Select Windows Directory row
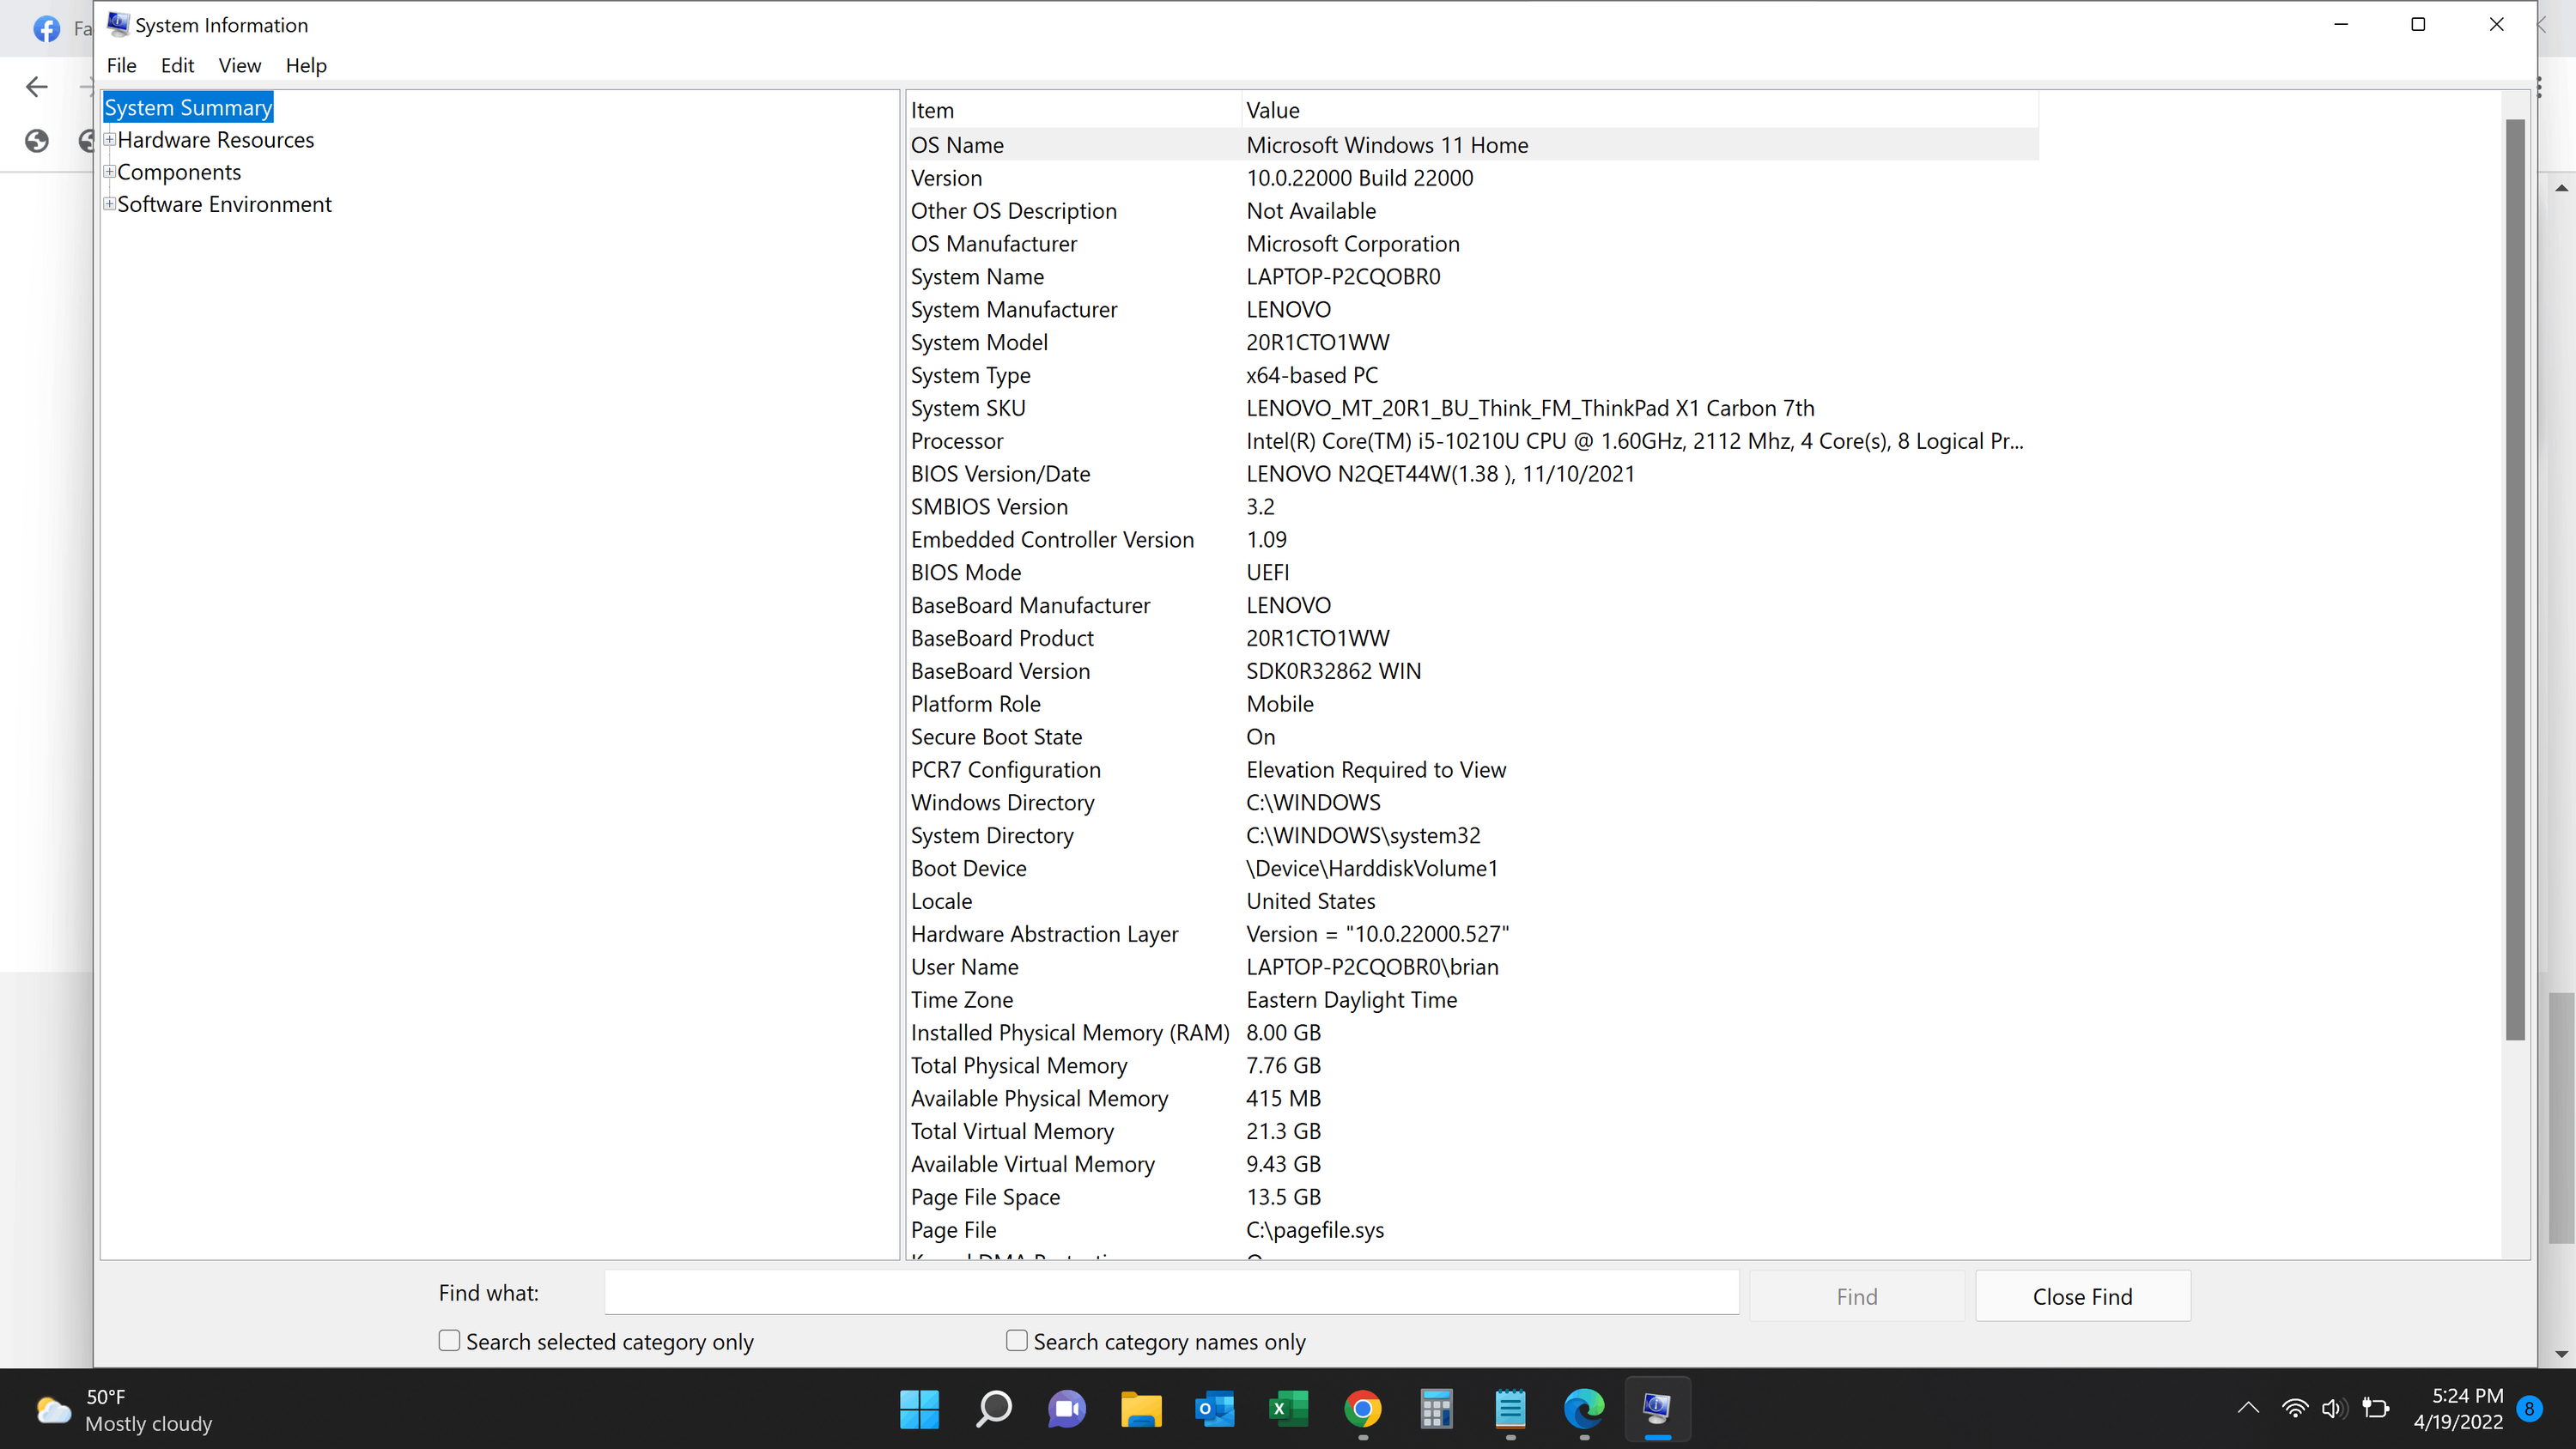 point(1472,803)
